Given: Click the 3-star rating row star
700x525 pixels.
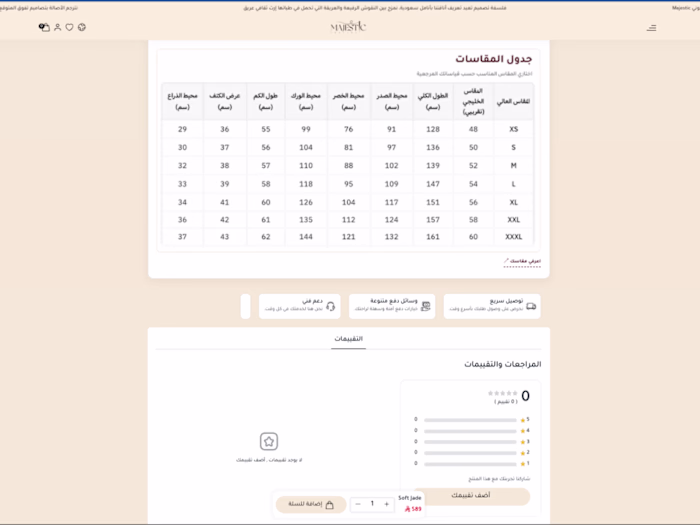Looking at the screenshot, I should (x=523, y=442).
